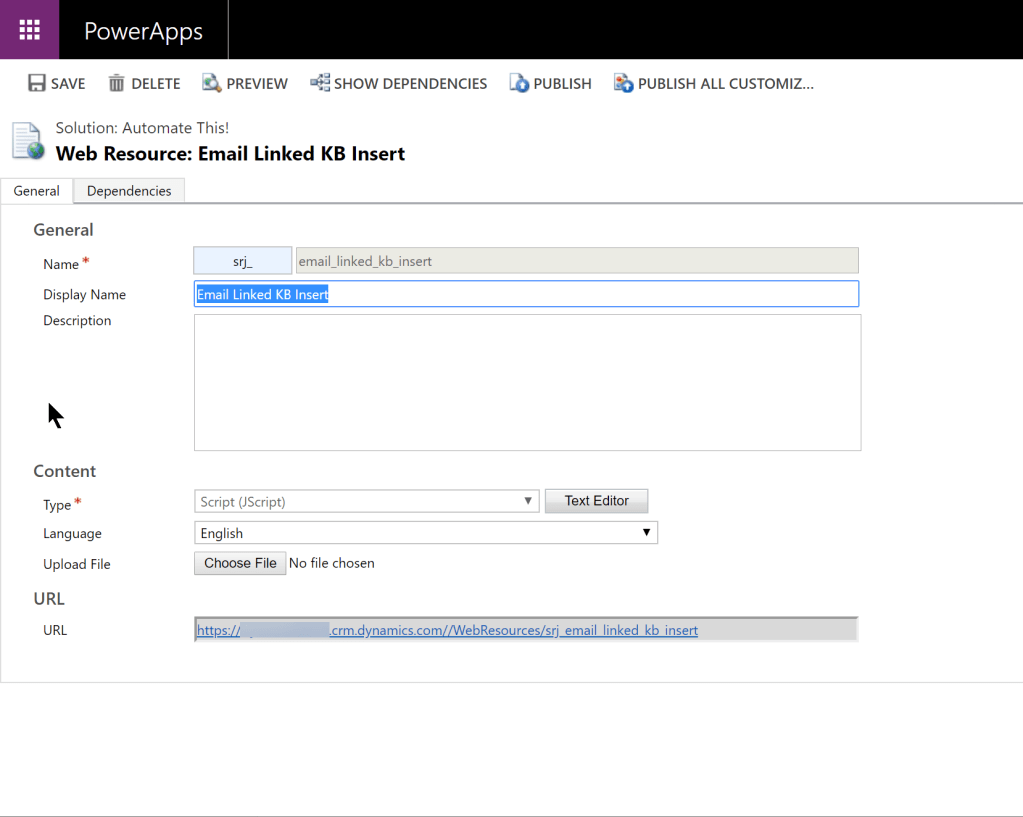Switch to the Dependencies tab

pos(129,191)
